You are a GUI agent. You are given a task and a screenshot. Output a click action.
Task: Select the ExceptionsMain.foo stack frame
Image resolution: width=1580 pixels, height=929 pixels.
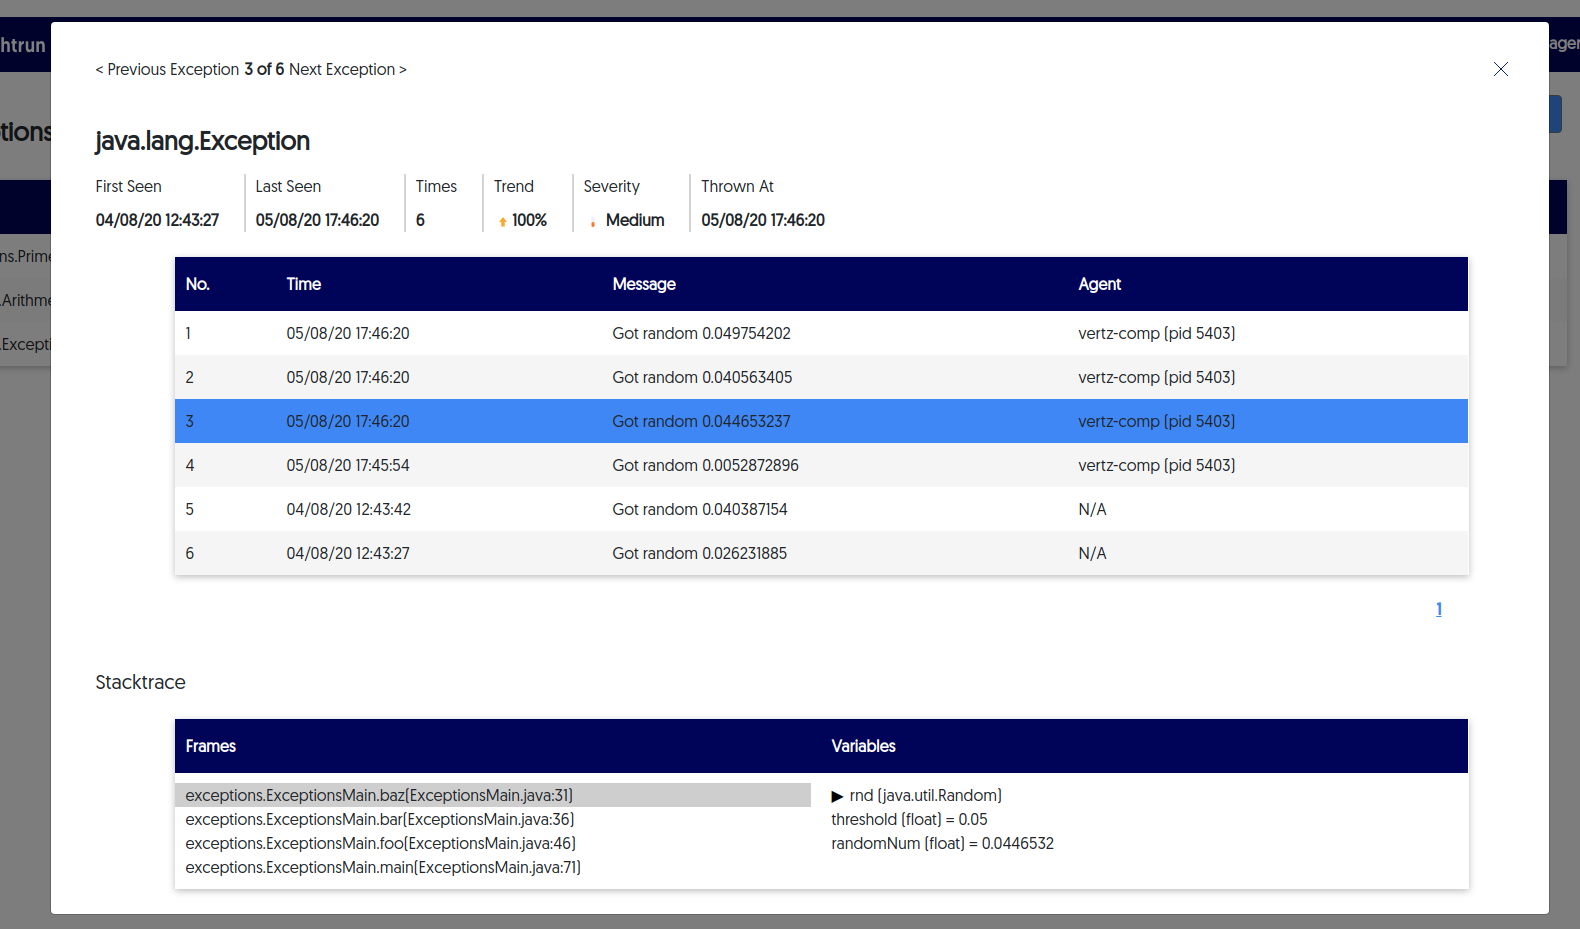pos(380,843)
